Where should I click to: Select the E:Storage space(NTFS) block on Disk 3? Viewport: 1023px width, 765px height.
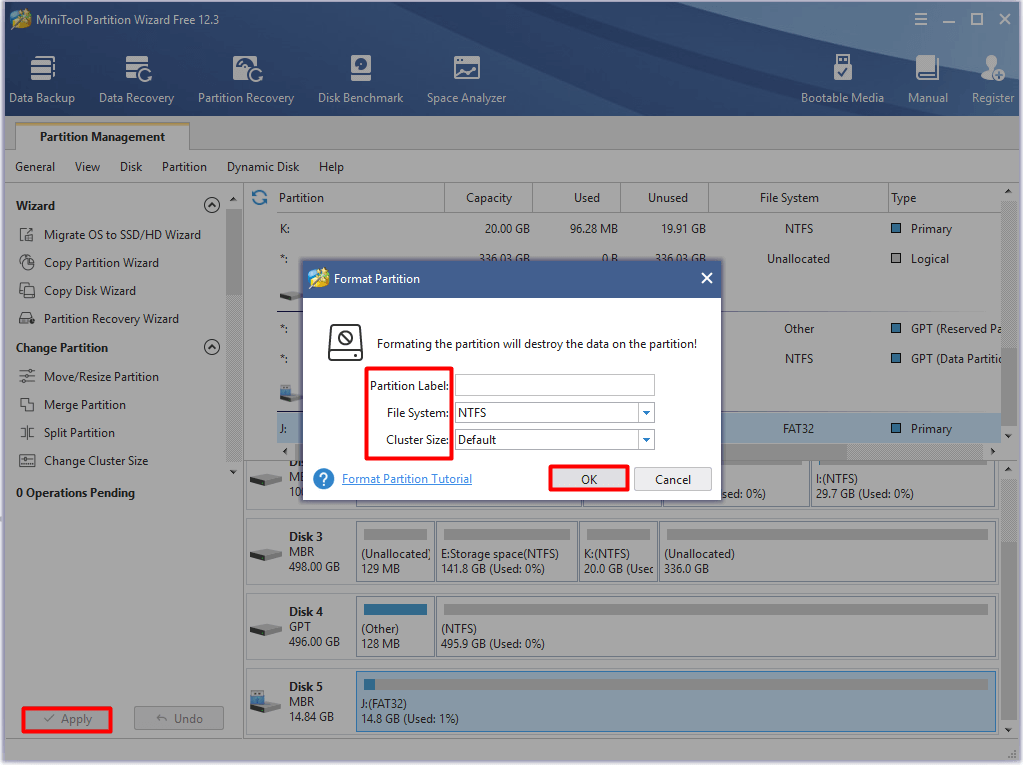[507, 552]
